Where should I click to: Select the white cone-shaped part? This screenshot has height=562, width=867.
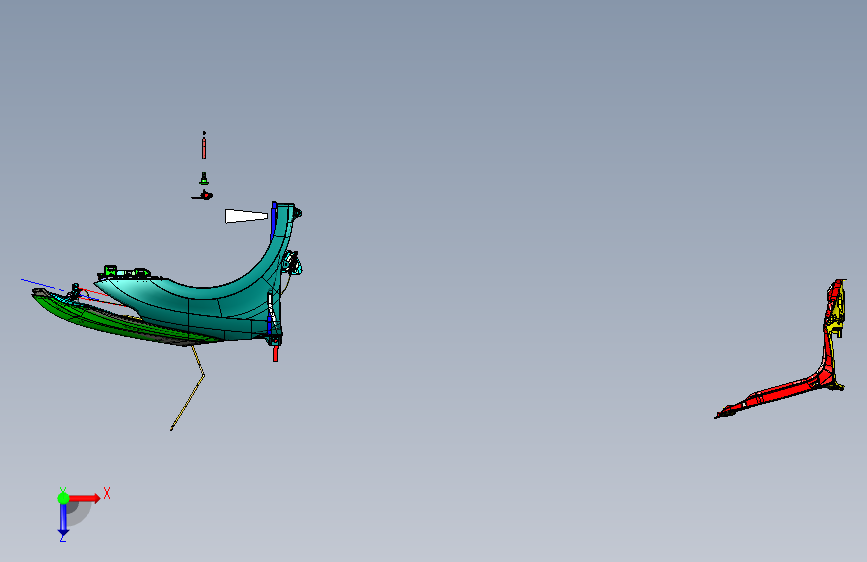click(246, 216)
